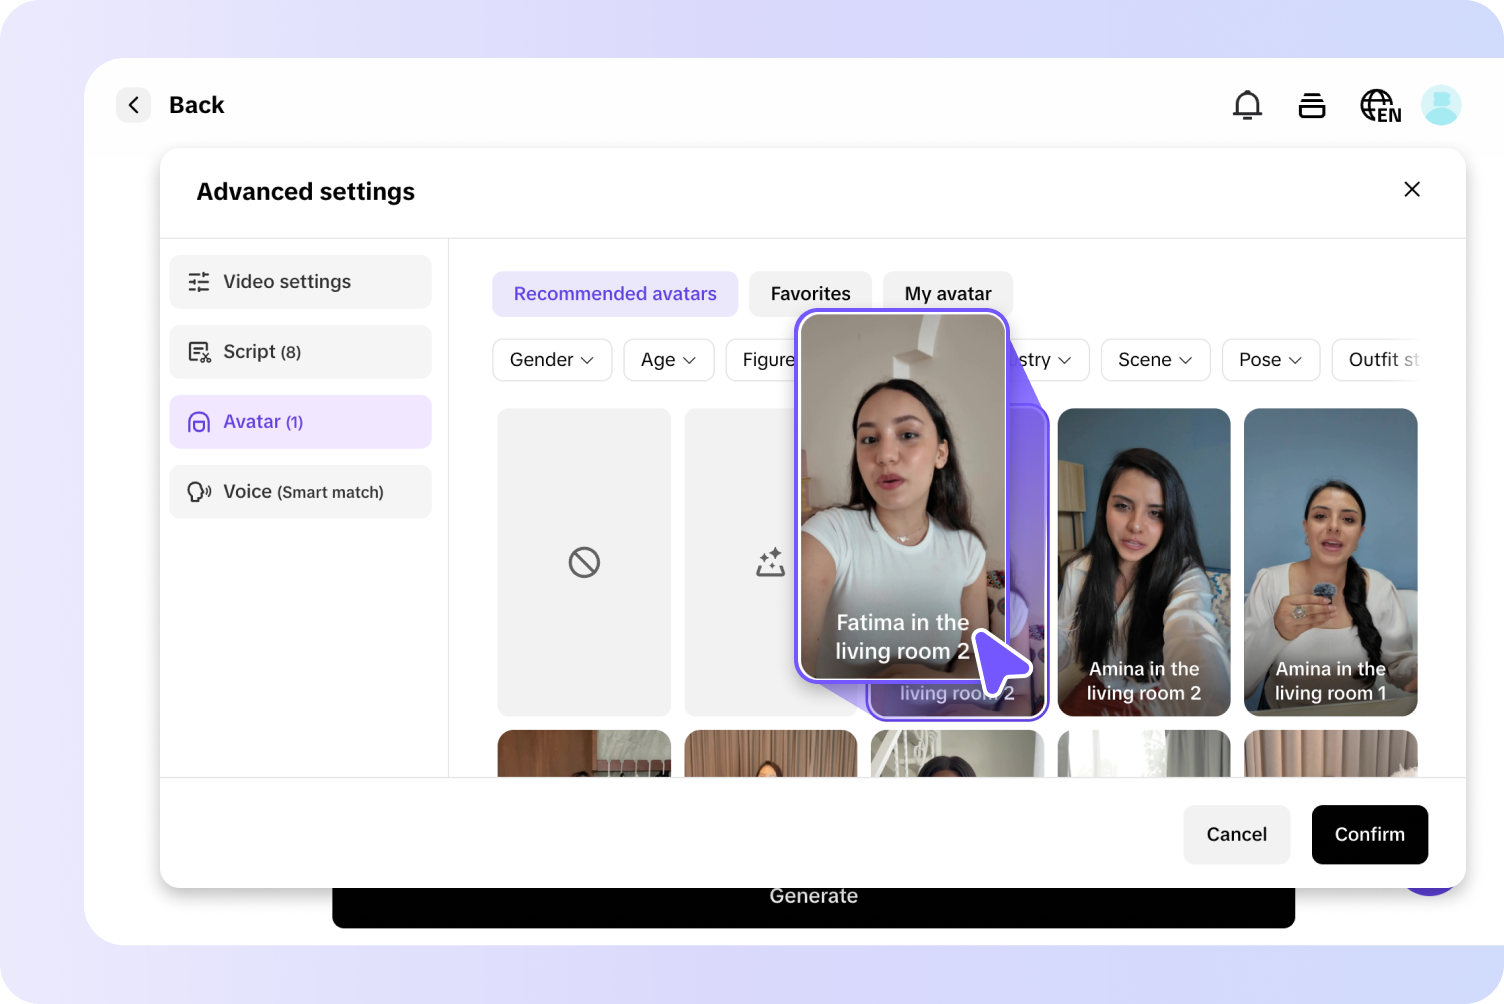1504x1004 pixels.
Task: Close the Advanced settings dialog
Action: 1412,189
